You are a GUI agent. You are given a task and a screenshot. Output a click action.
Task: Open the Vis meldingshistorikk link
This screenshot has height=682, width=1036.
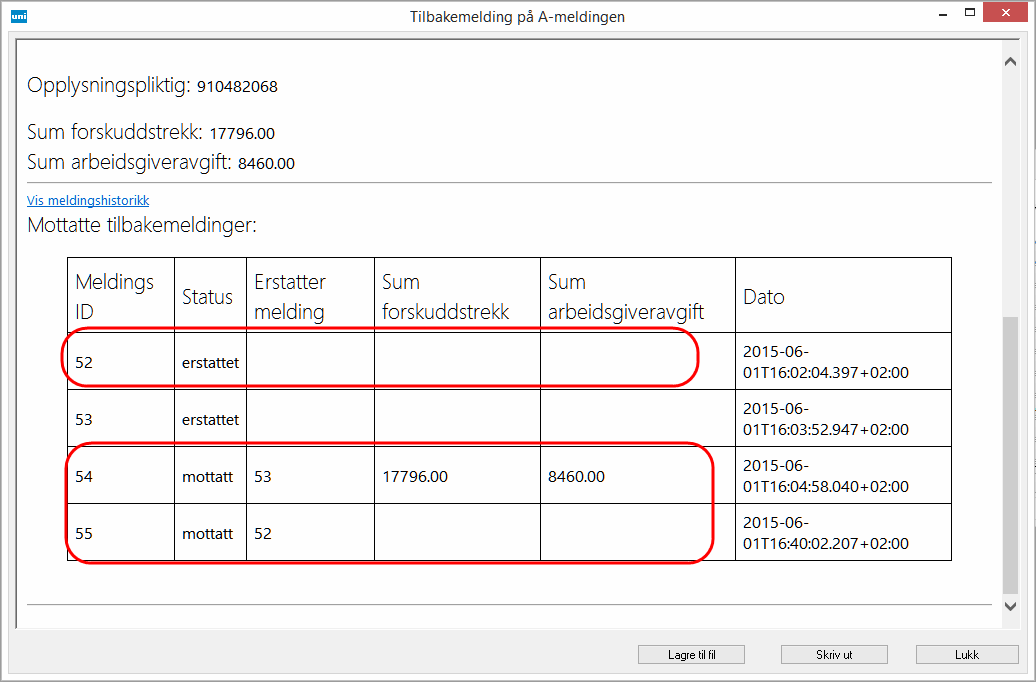pyautogui.click(x=88, y=201)
